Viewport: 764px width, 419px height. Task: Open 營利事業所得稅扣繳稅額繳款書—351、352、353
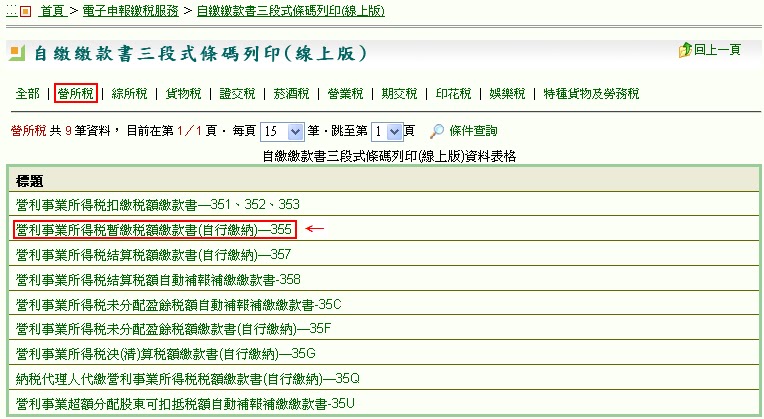[157, 204]
